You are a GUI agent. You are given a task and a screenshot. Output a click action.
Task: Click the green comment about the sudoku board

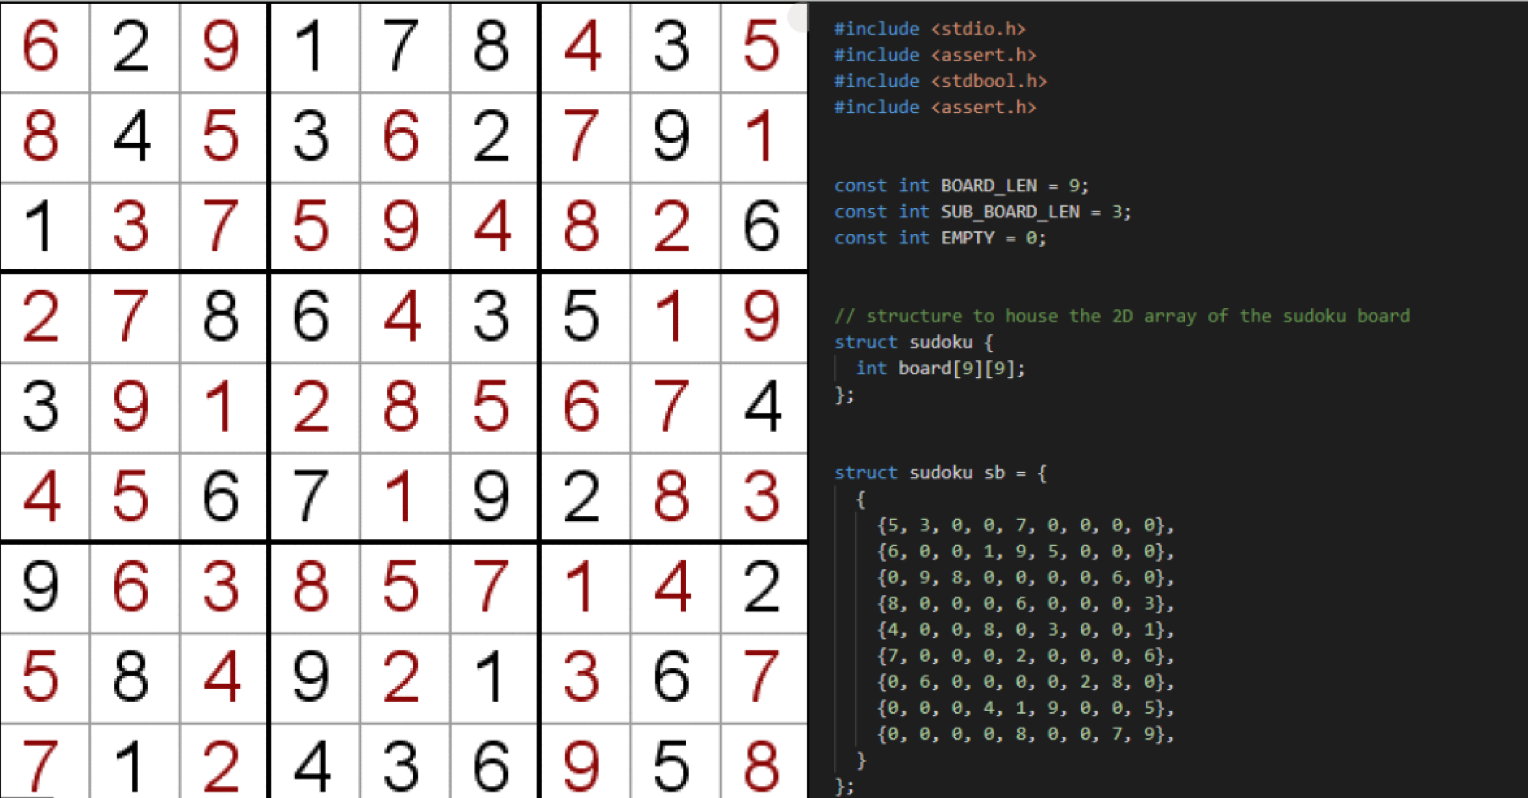click(1122, 316)
